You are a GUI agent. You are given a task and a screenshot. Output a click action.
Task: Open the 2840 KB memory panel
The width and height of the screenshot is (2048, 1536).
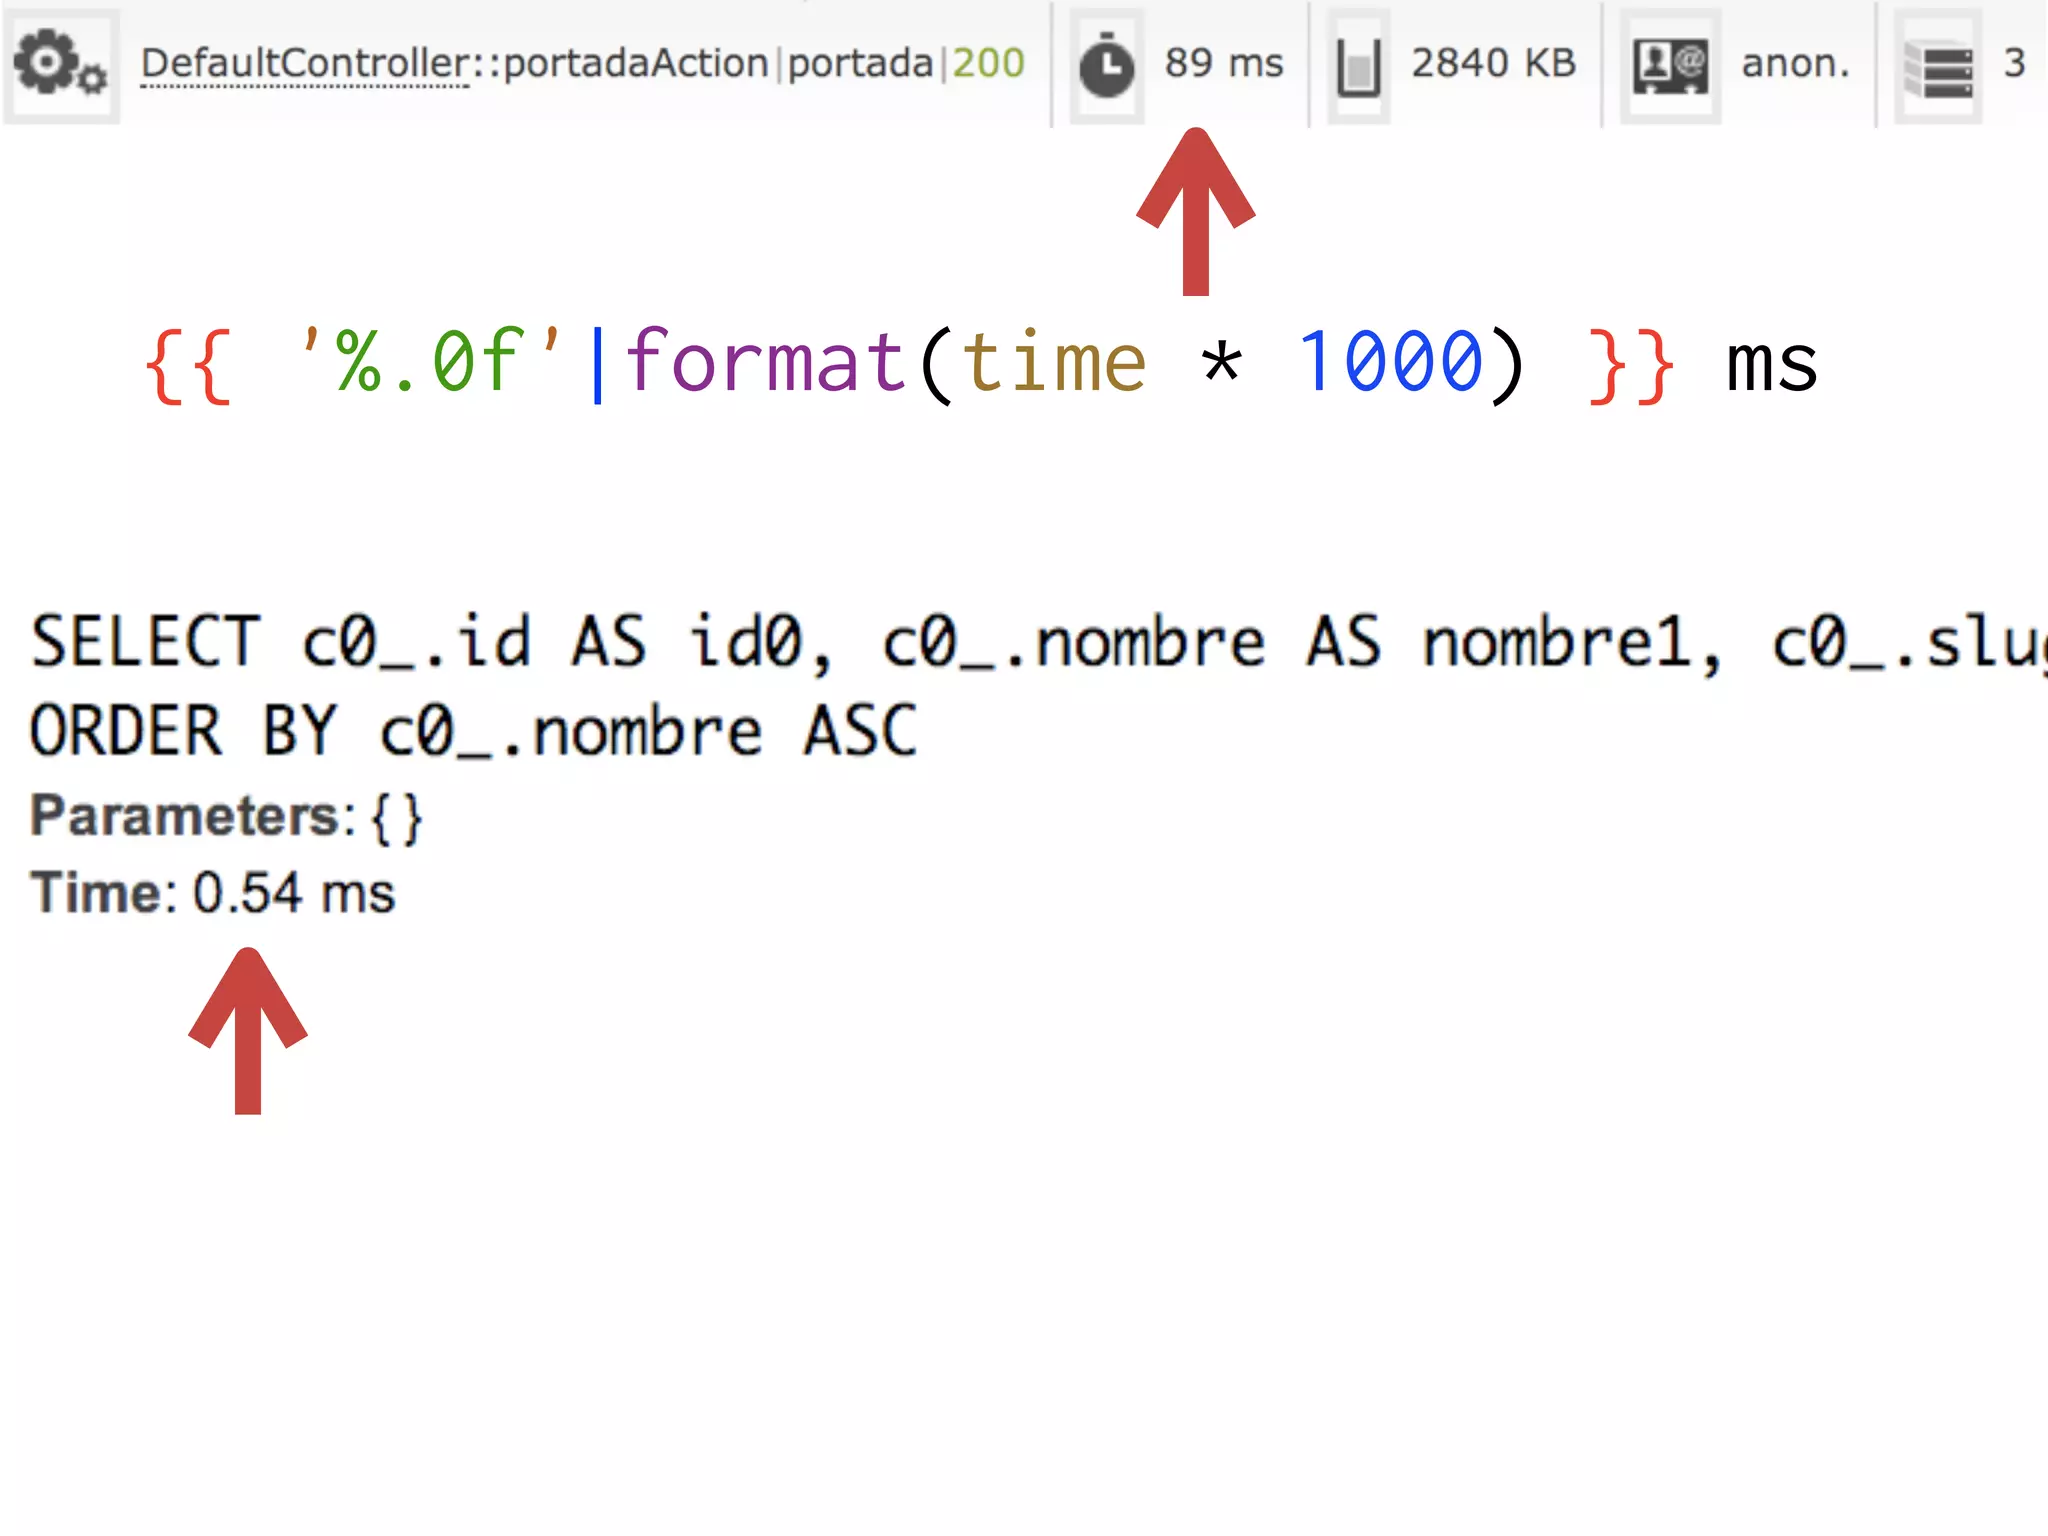point(1493,64)
